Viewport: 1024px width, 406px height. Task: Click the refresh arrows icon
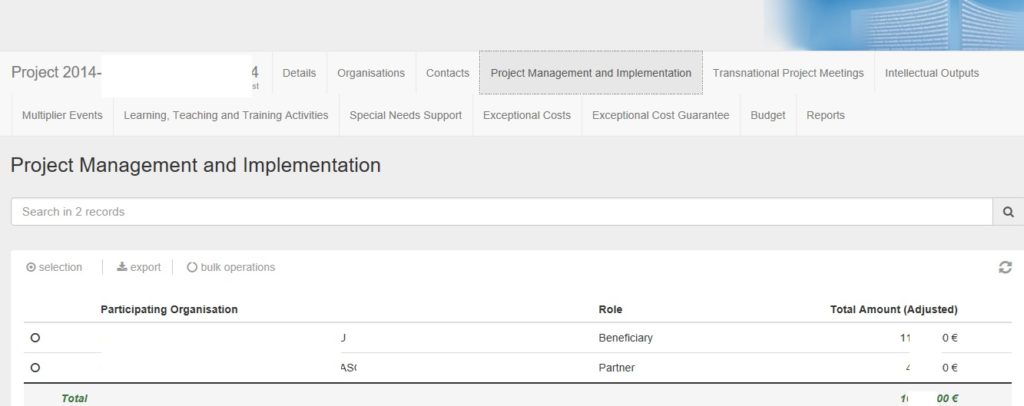coord(1005,267)
